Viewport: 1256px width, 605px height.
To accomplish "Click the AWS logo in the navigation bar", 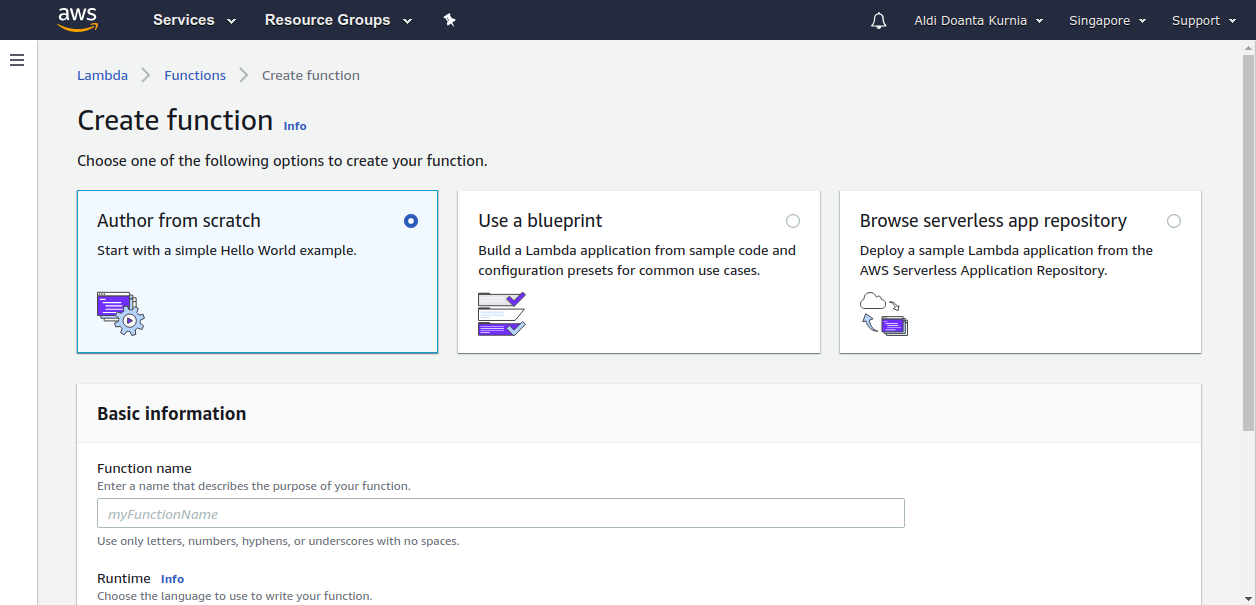I will [78, 19].
